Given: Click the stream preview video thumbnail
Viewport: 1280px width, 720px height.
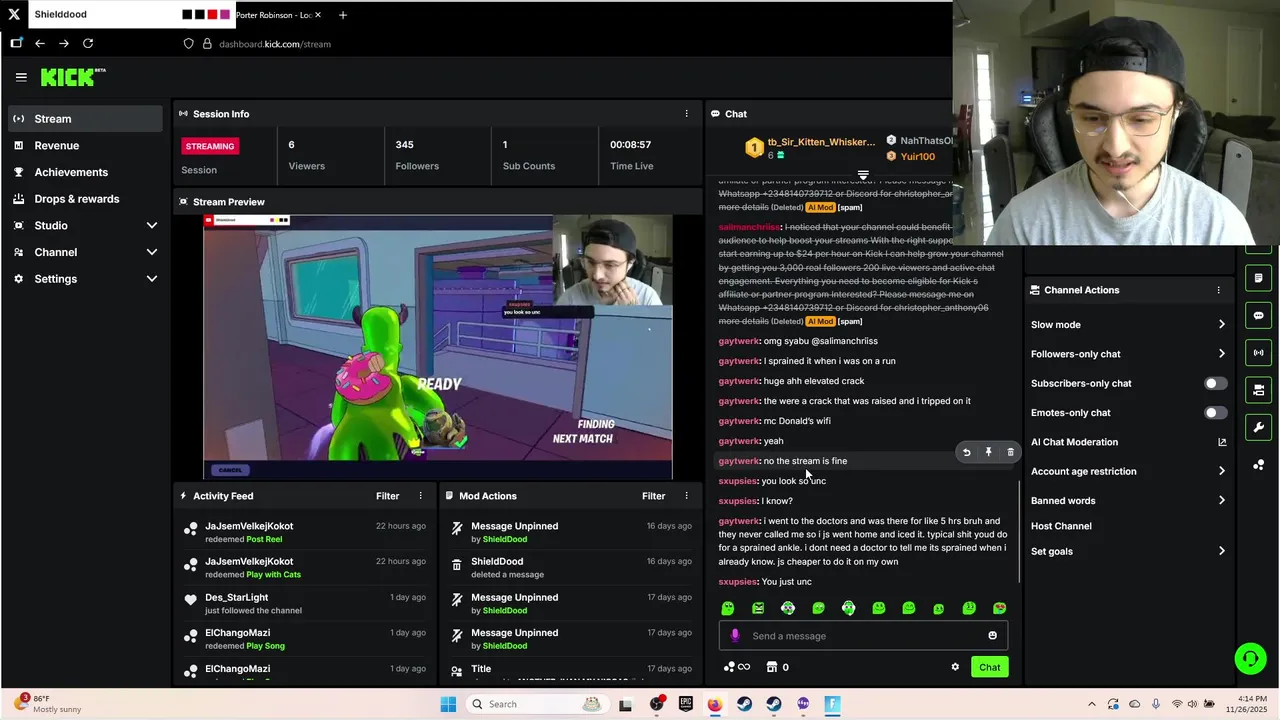Looking at the screenshot, I should [x=438, y=348].
